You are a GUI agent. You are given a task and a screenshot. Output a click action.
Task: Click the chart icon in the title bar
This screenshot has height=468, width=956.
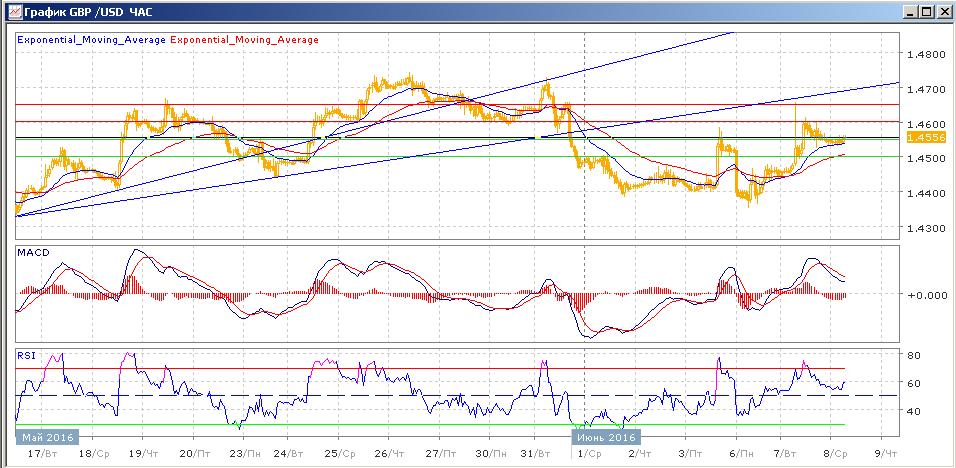[x=13, y=12]
